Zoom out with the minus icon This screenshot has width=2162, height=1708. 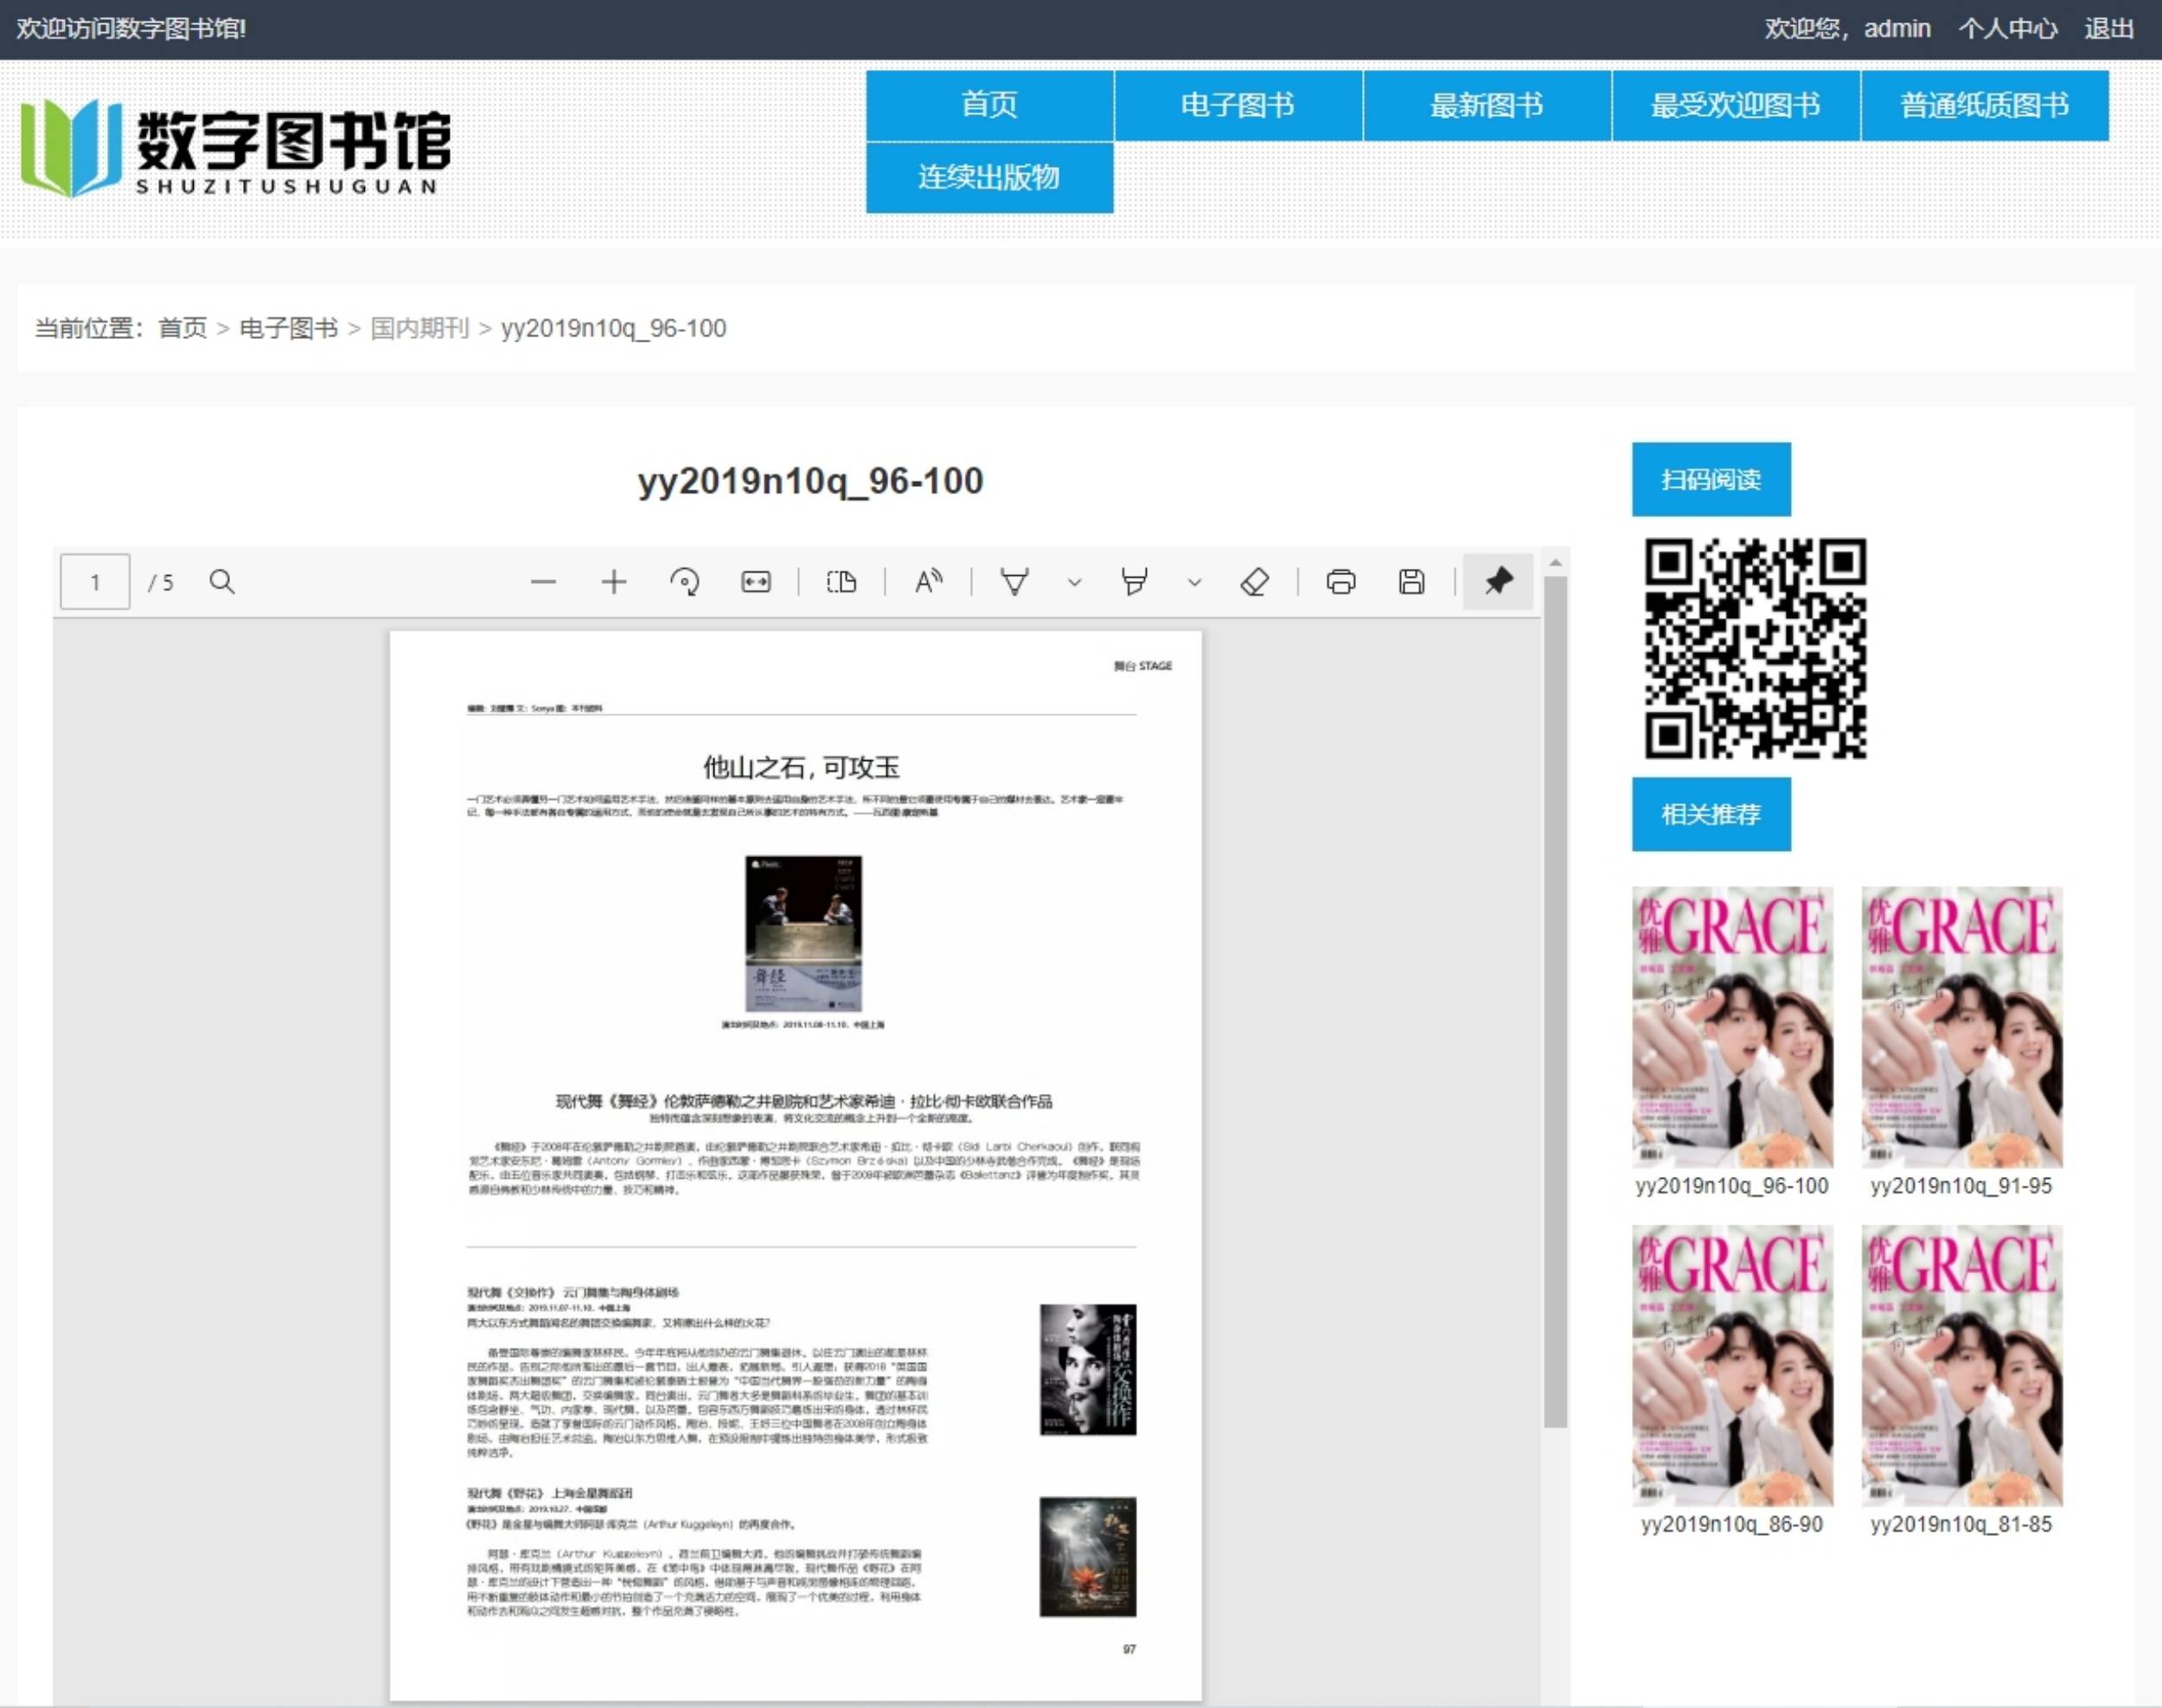(x=543, y=582)
